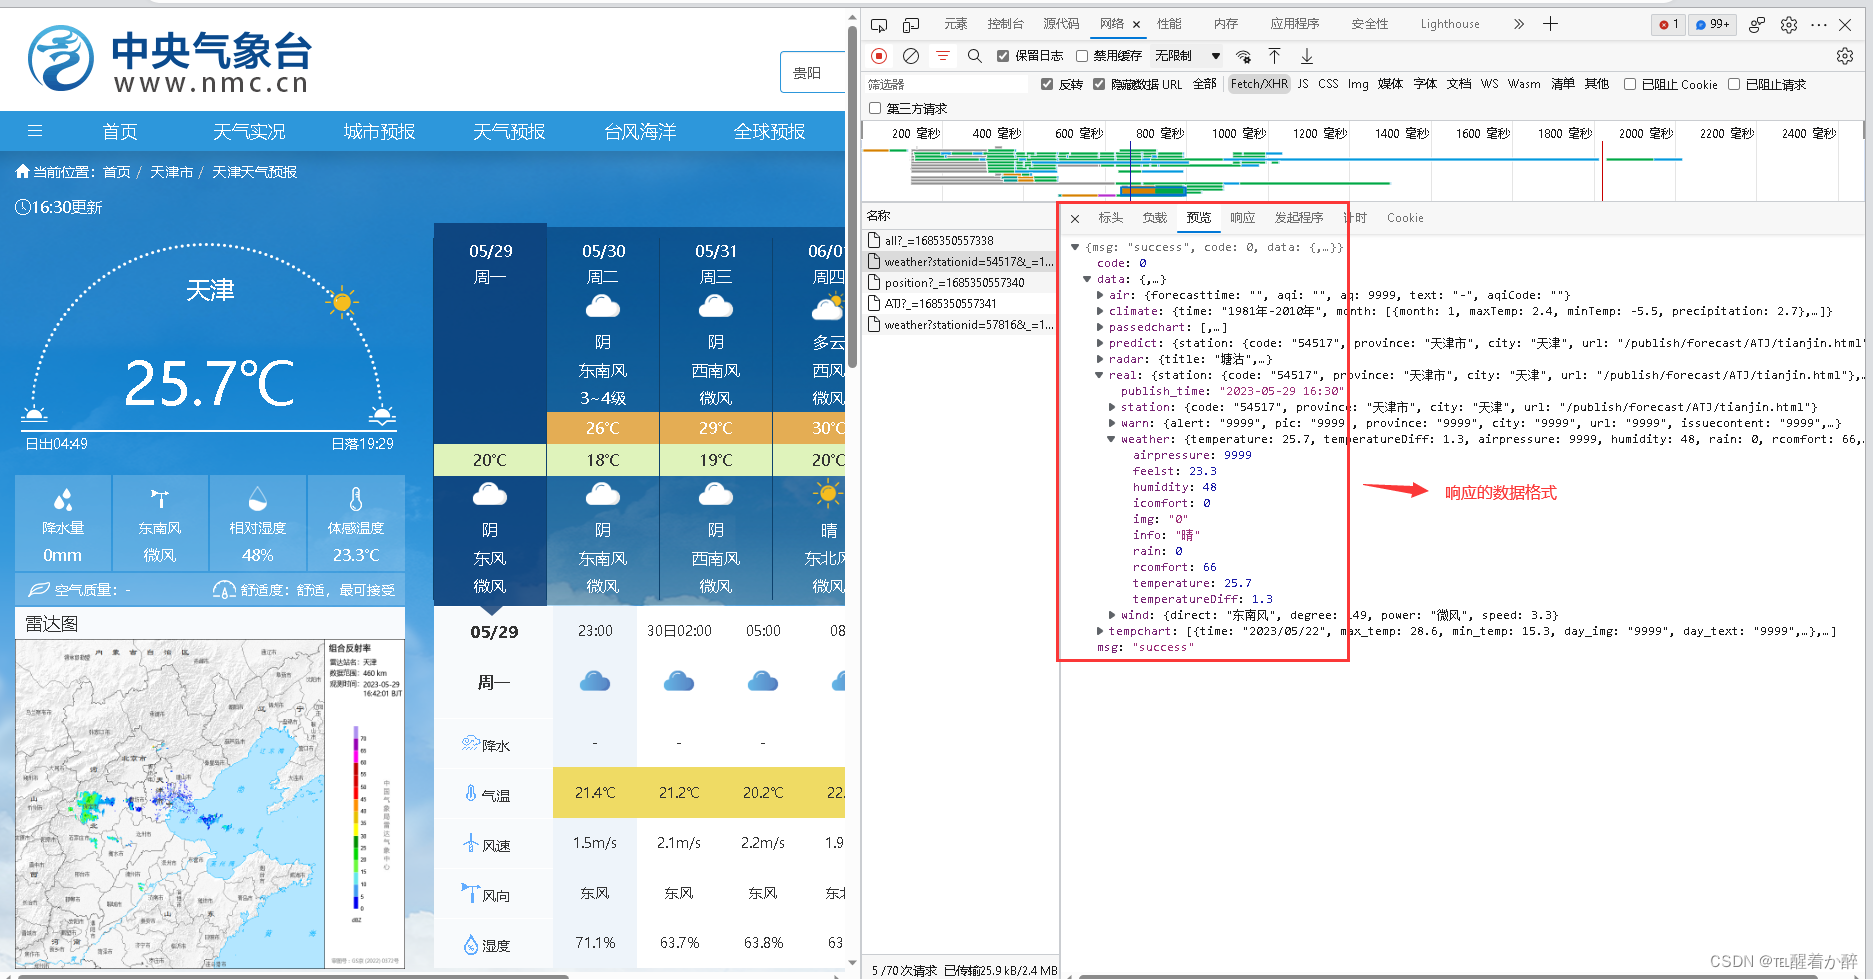Expand the air node in preview
This screenshot has height=979, width=1873.
coord(1100,295)
